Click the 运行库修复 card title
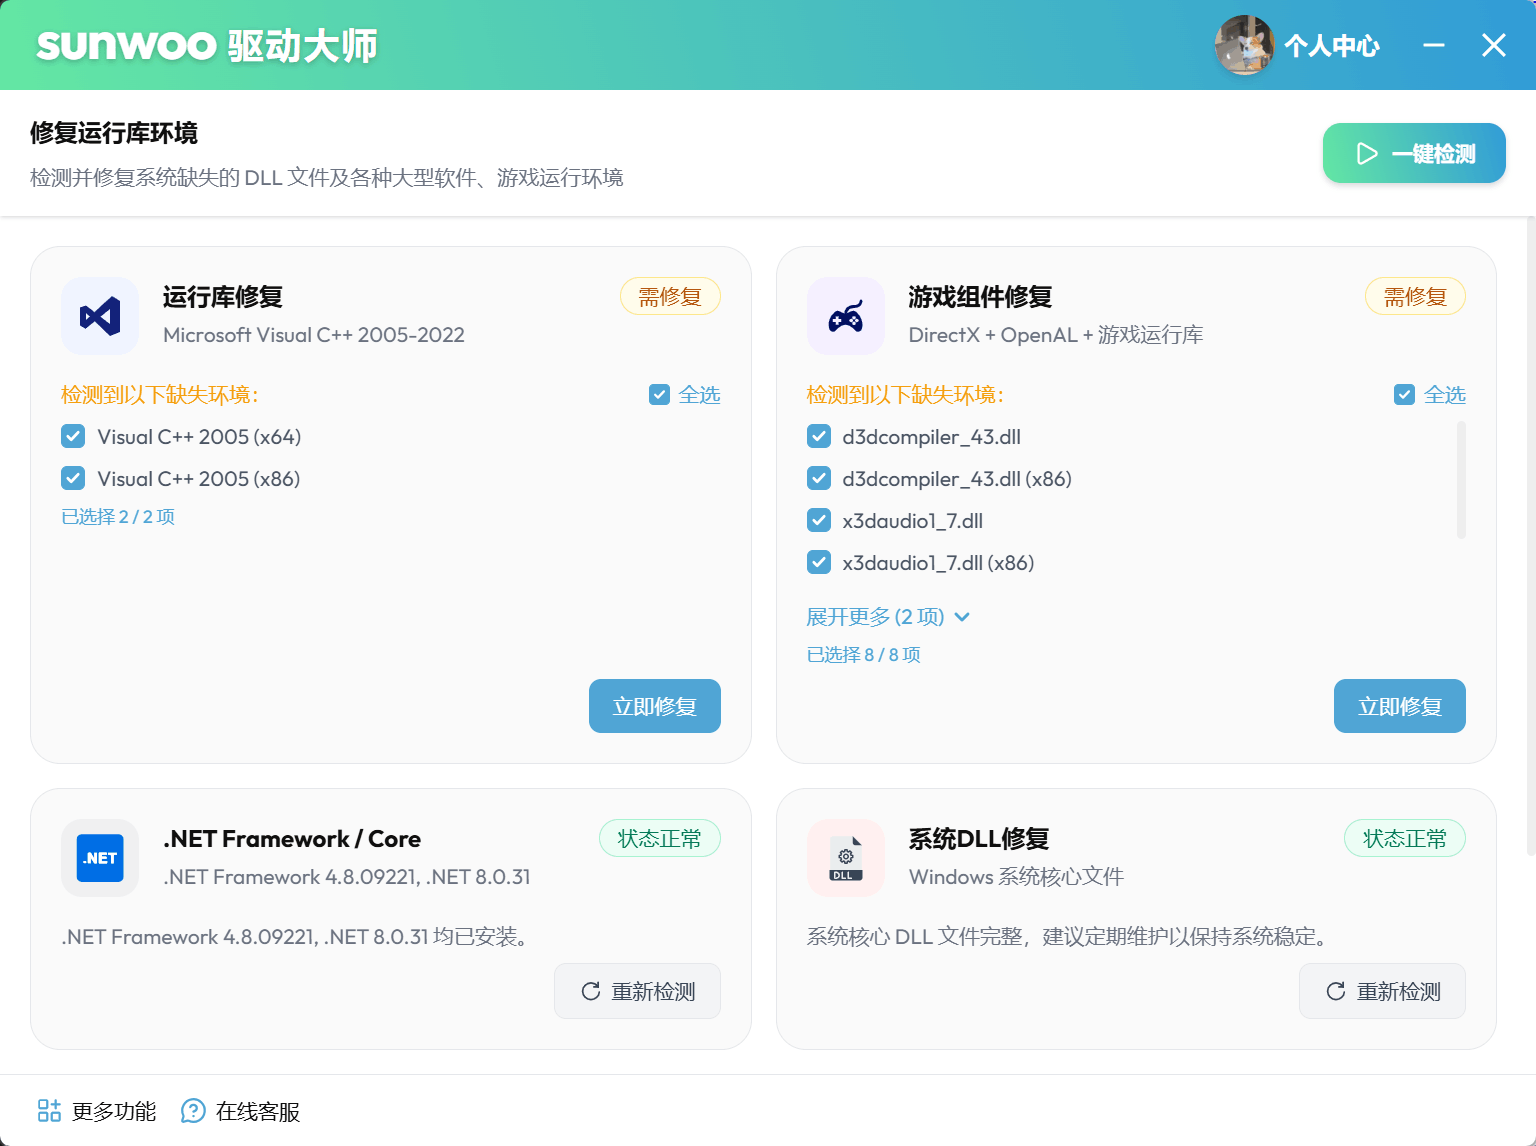This screenshot has height=1146, width=1536. (223, 297)
